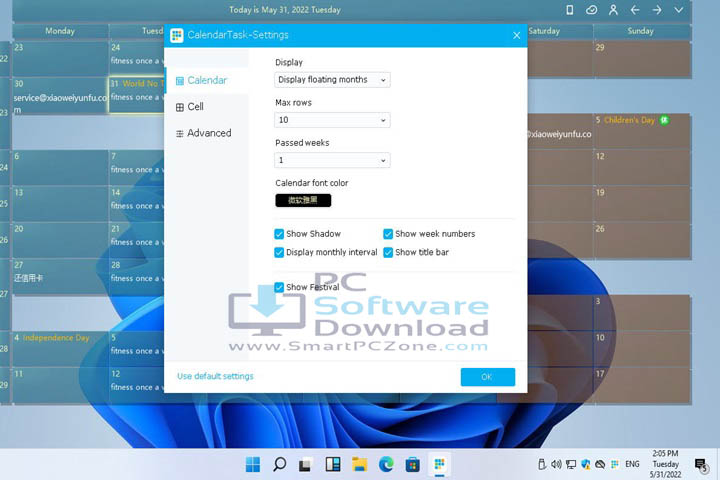Click the OneDrive cloud tray icon
720x480 pixels.
click(600, 464)
